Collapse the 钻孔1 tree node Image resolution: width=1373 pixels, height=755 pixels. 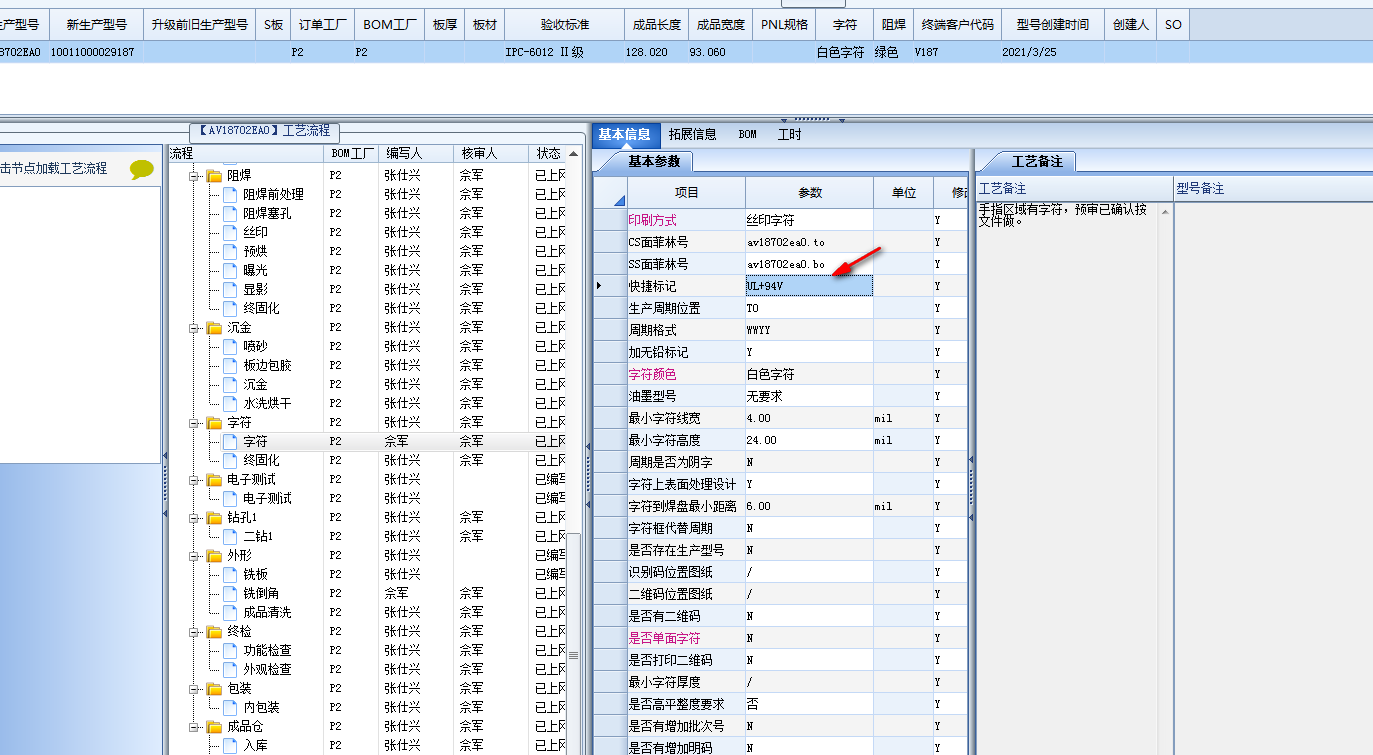[194, 517]
